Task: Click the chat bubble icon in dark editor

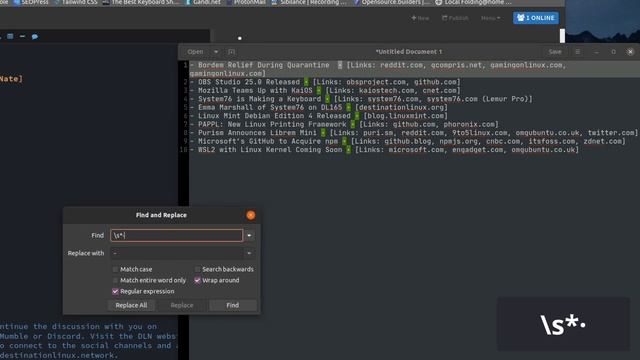Action: (x=35, y=37)
